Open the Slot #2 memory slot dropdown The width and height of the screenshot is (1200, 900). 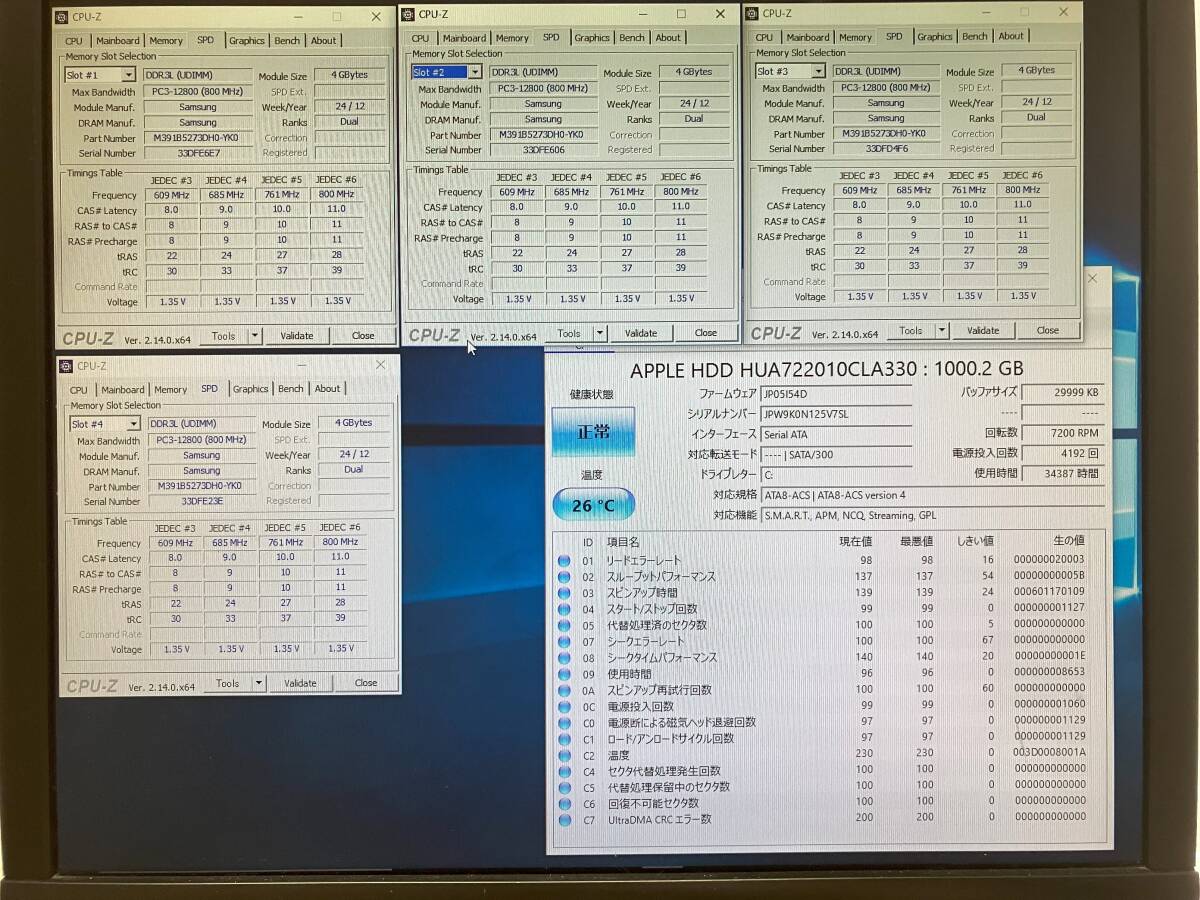(x=474, y=72)
